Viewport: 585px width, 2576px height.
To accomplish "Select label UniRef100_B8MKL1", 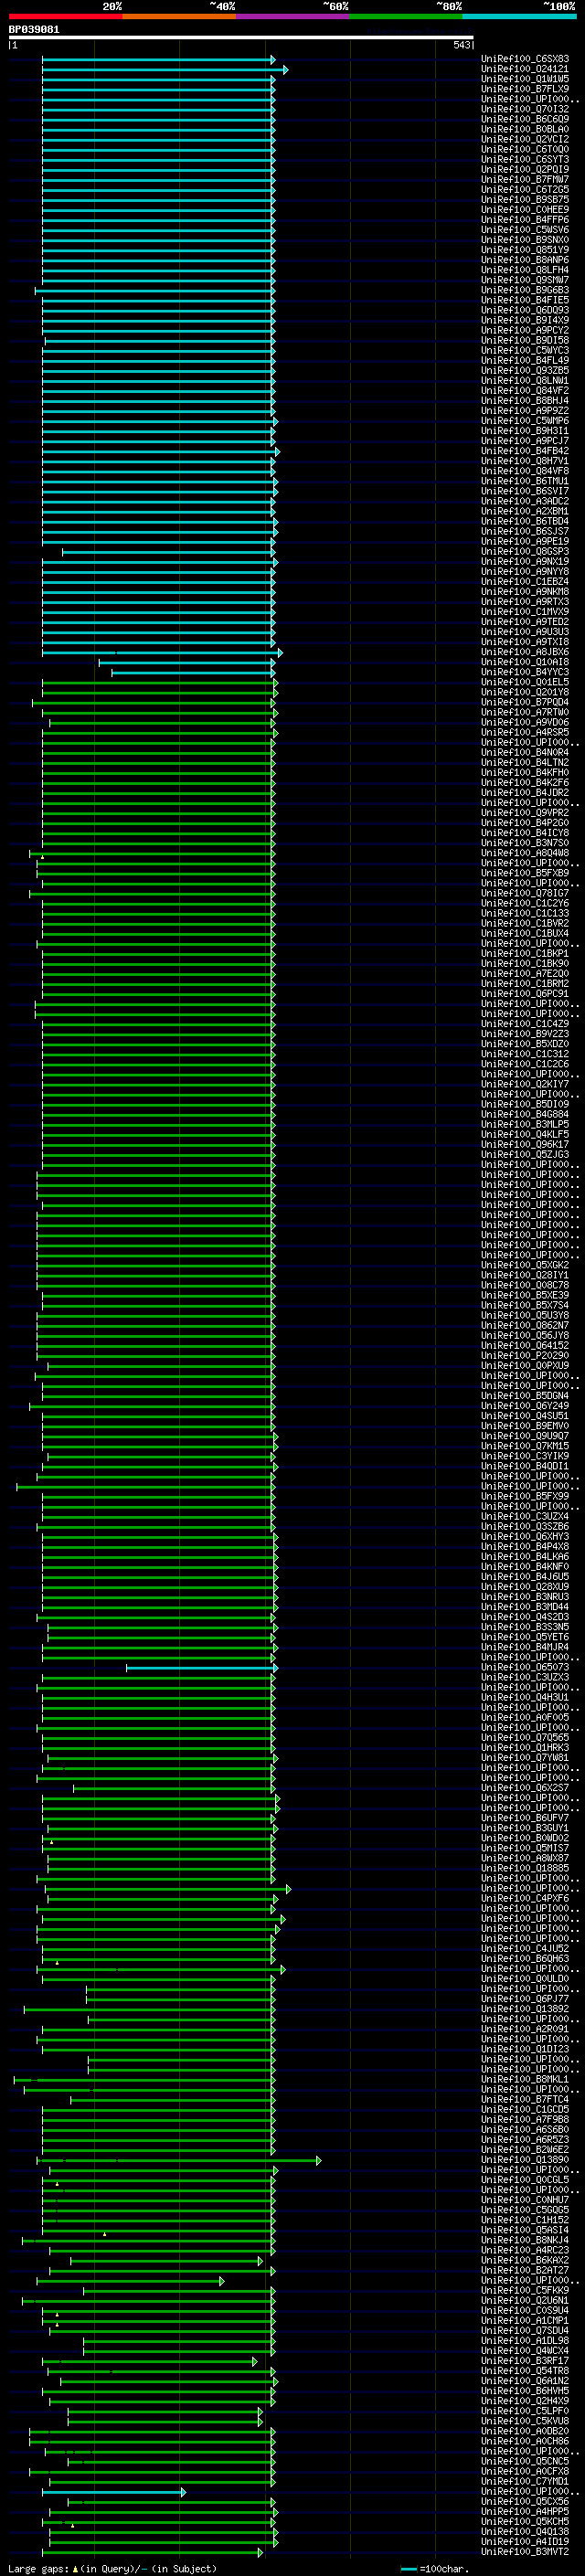I will click(x=525, y=2079).
